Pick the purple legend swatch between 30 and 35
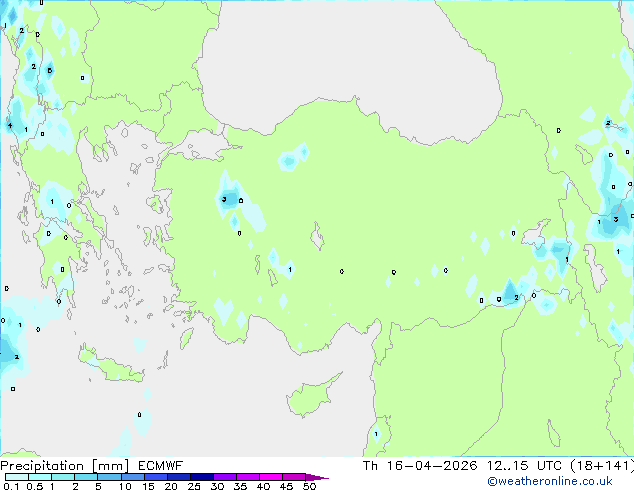Image resolution: width=634 pixels, height=490 pixels. (x=225, y=477)
